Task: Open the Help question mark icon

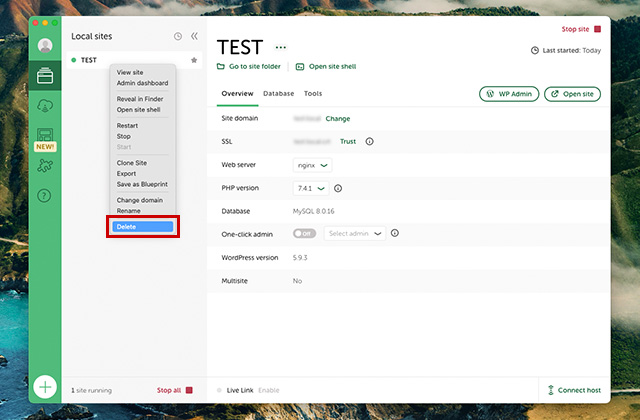Action: tap(44, 196)
